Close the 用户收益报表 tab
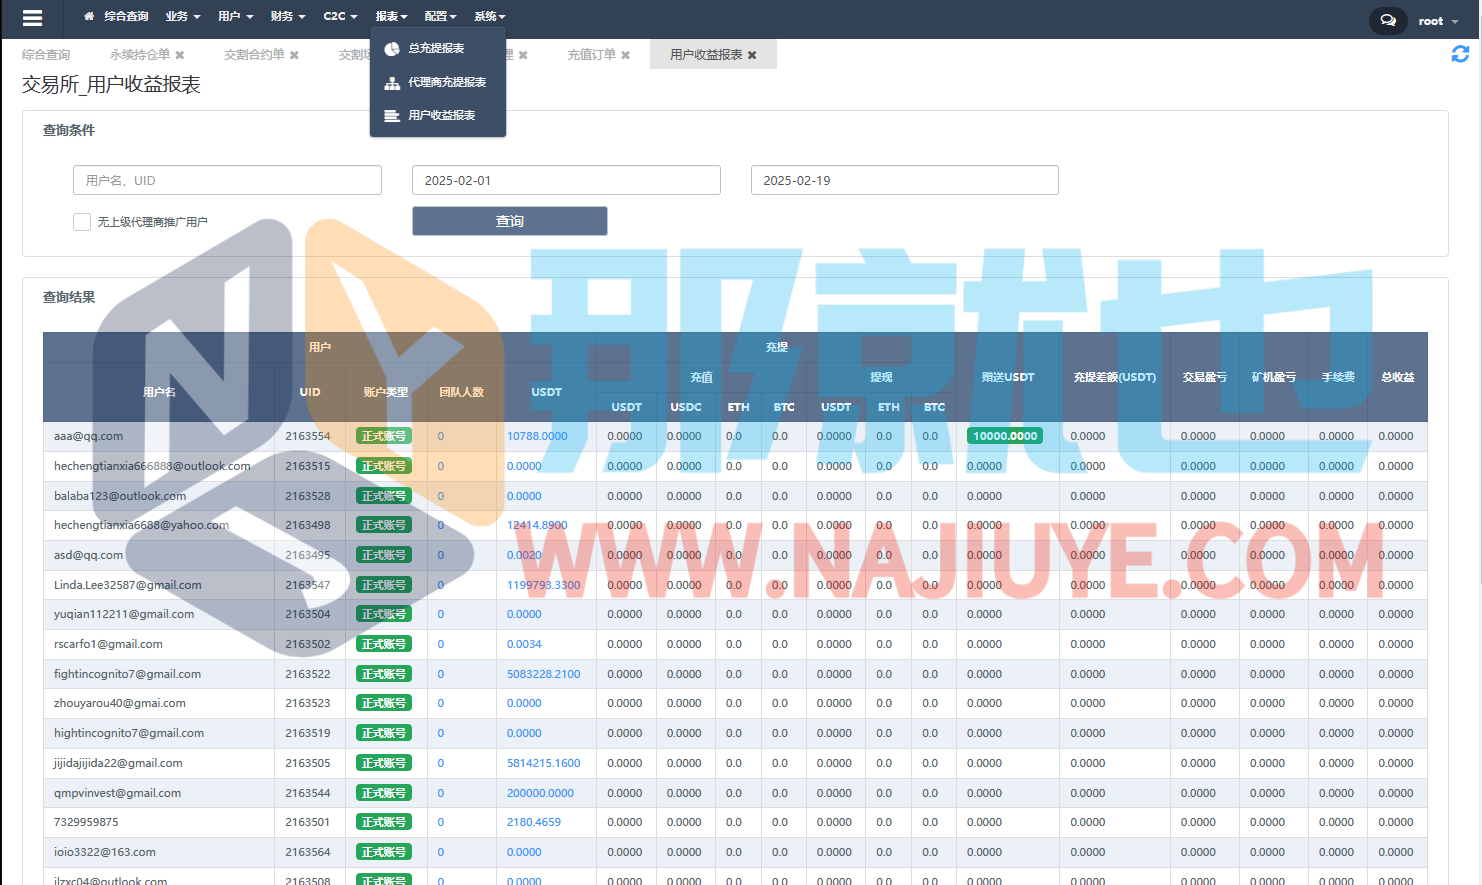 752,55
